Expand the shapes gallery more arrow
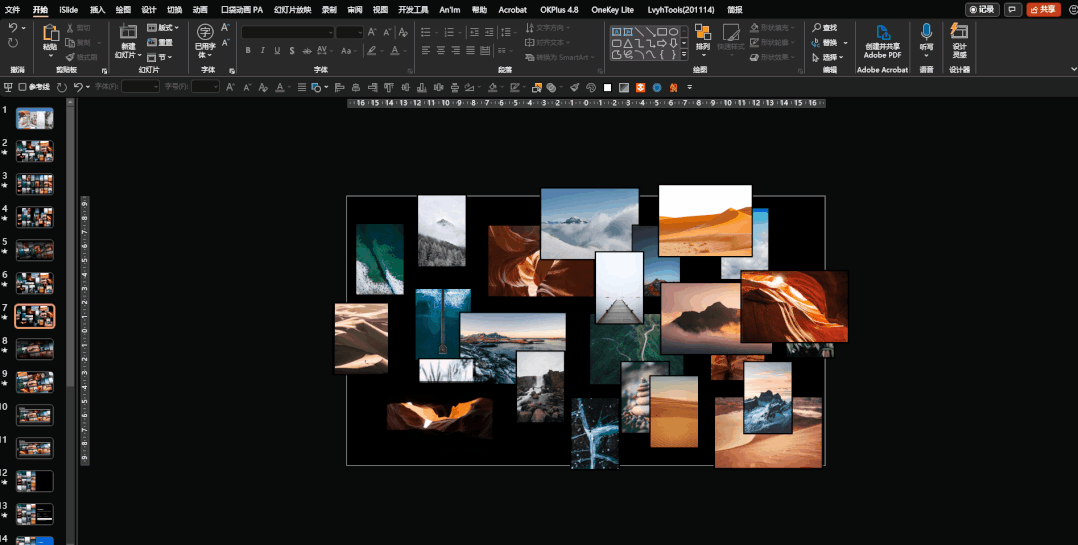This screenshot has width=1078, height=545. point(684,54)
